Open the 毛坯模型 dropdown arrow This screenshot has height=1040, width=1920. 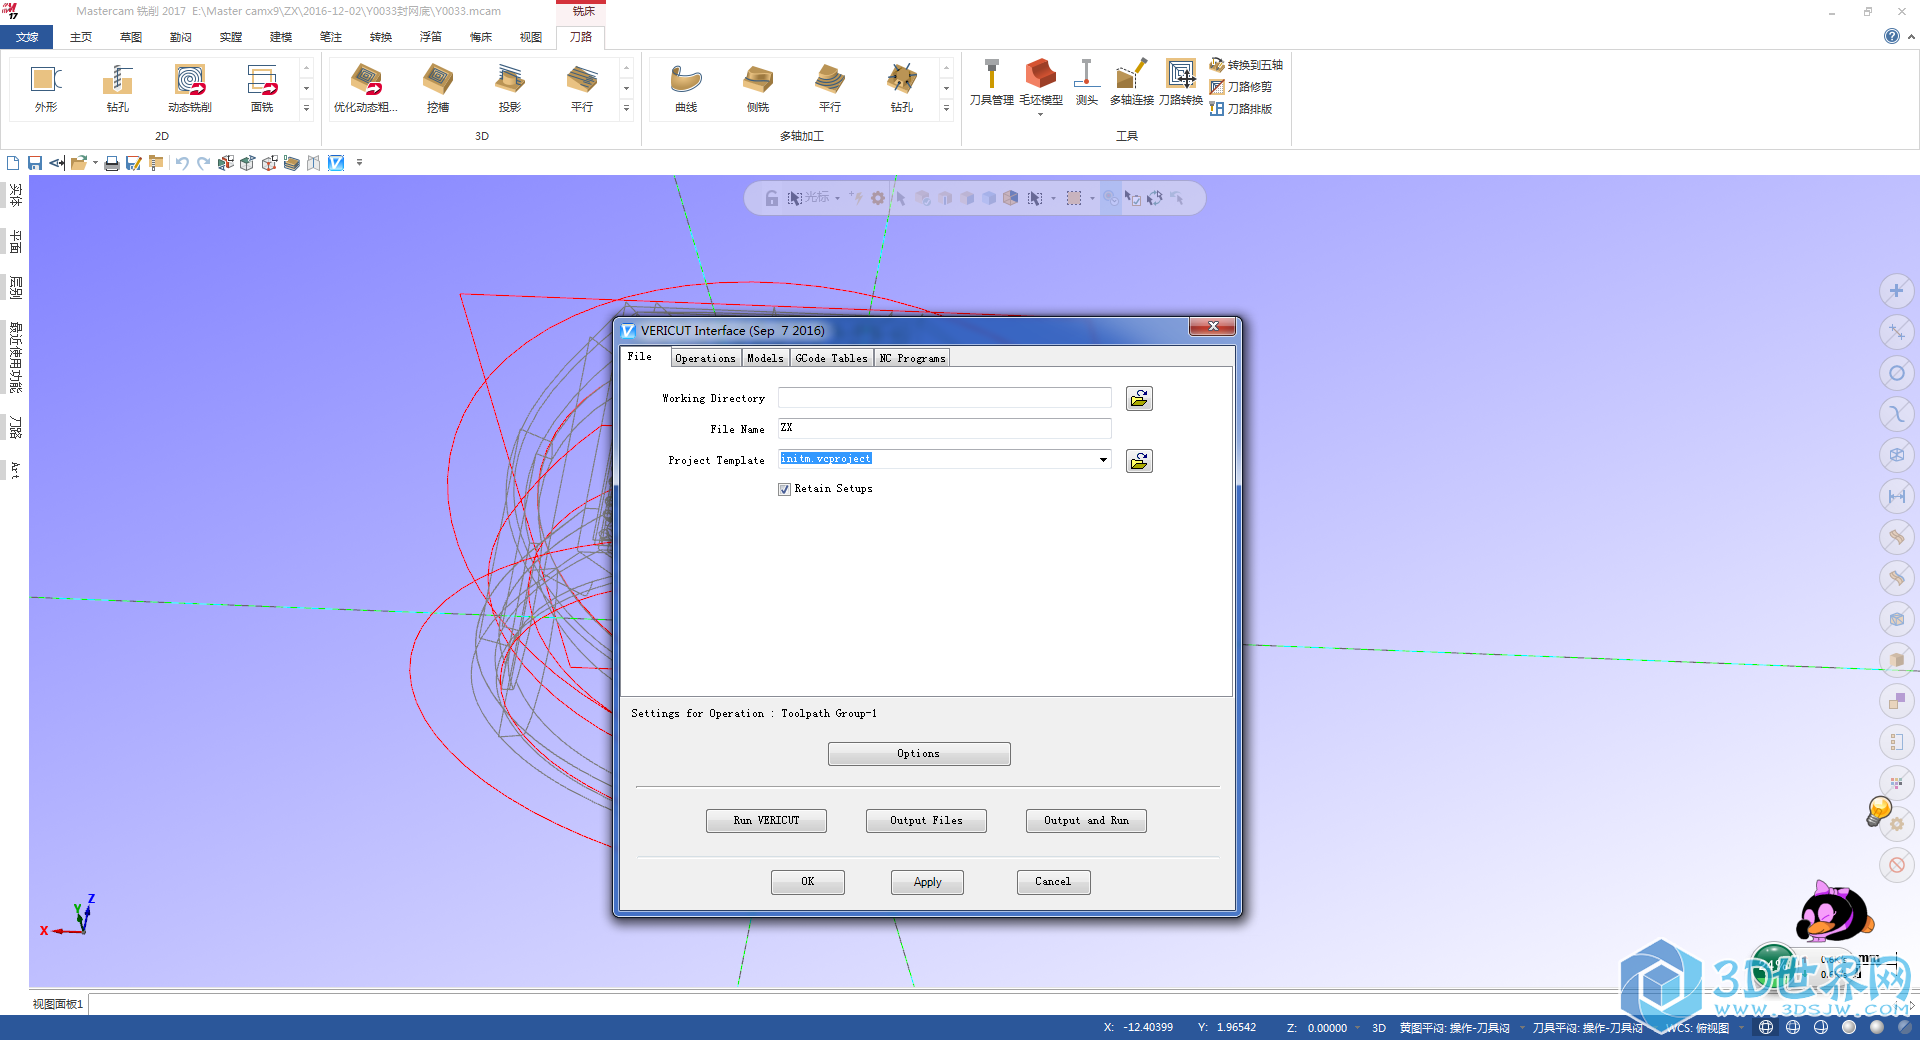(1040, 114)
